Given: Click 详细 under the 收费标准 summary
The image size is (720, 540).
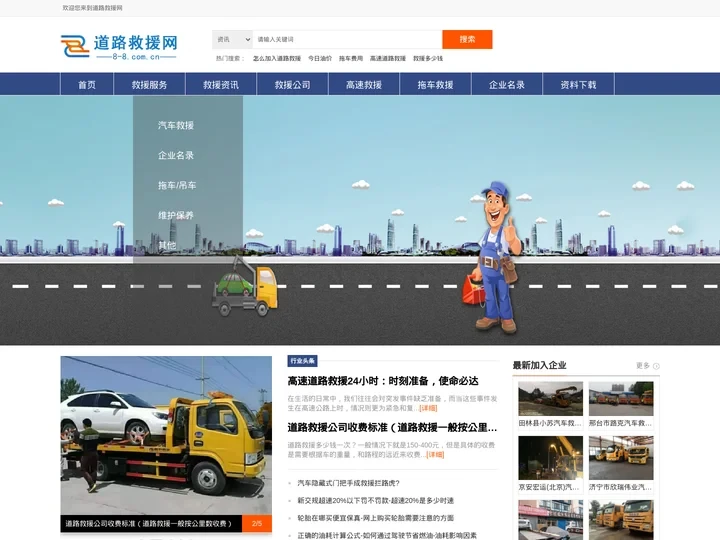Looking at the screenshot, I should coord(435,455).
